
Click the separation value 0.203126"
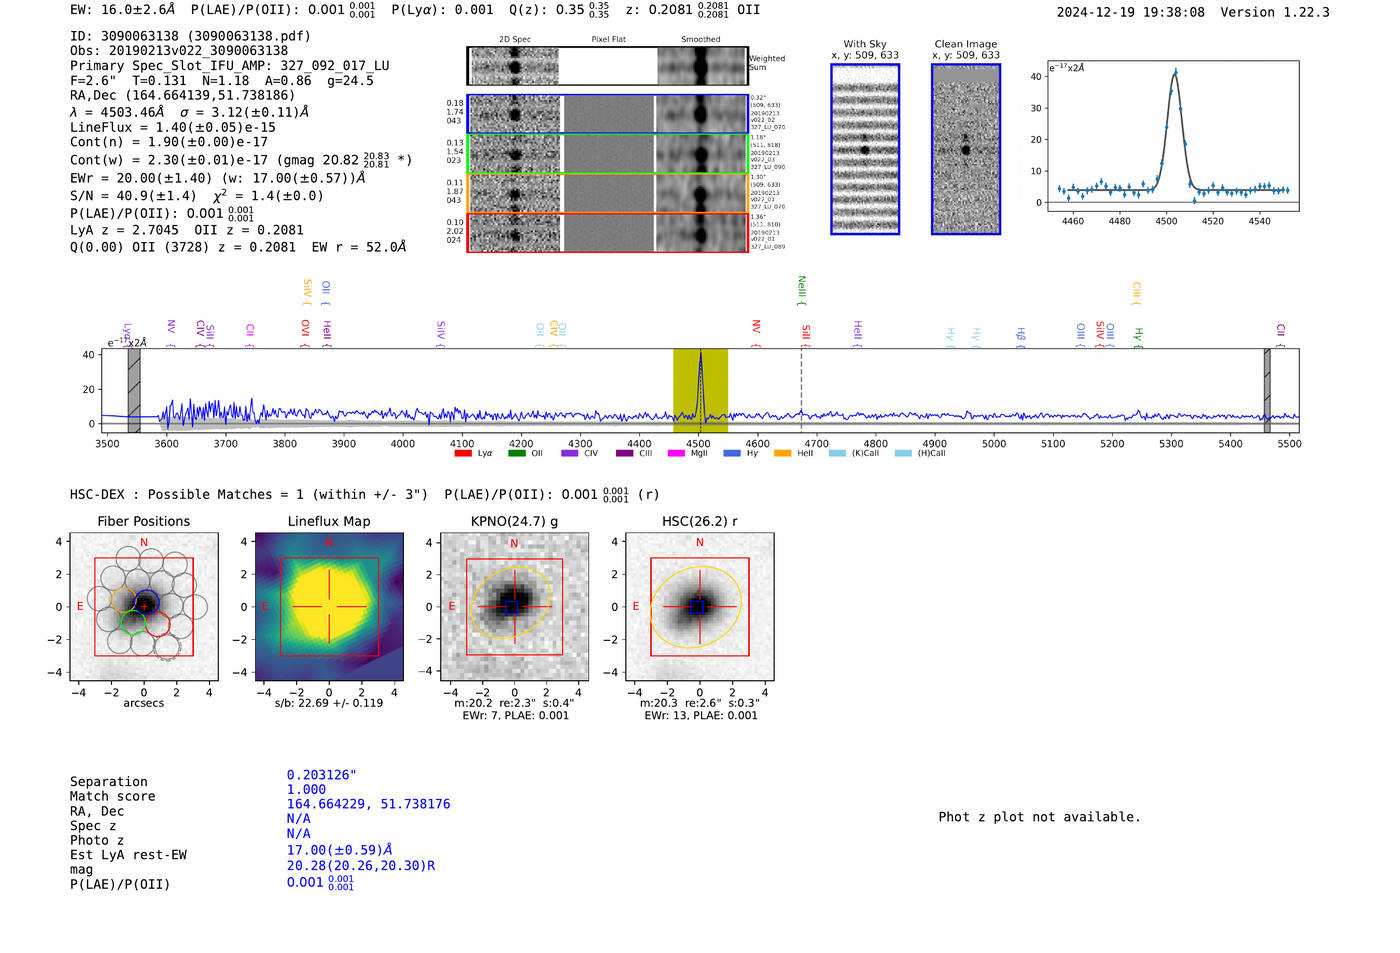[322, 775]
